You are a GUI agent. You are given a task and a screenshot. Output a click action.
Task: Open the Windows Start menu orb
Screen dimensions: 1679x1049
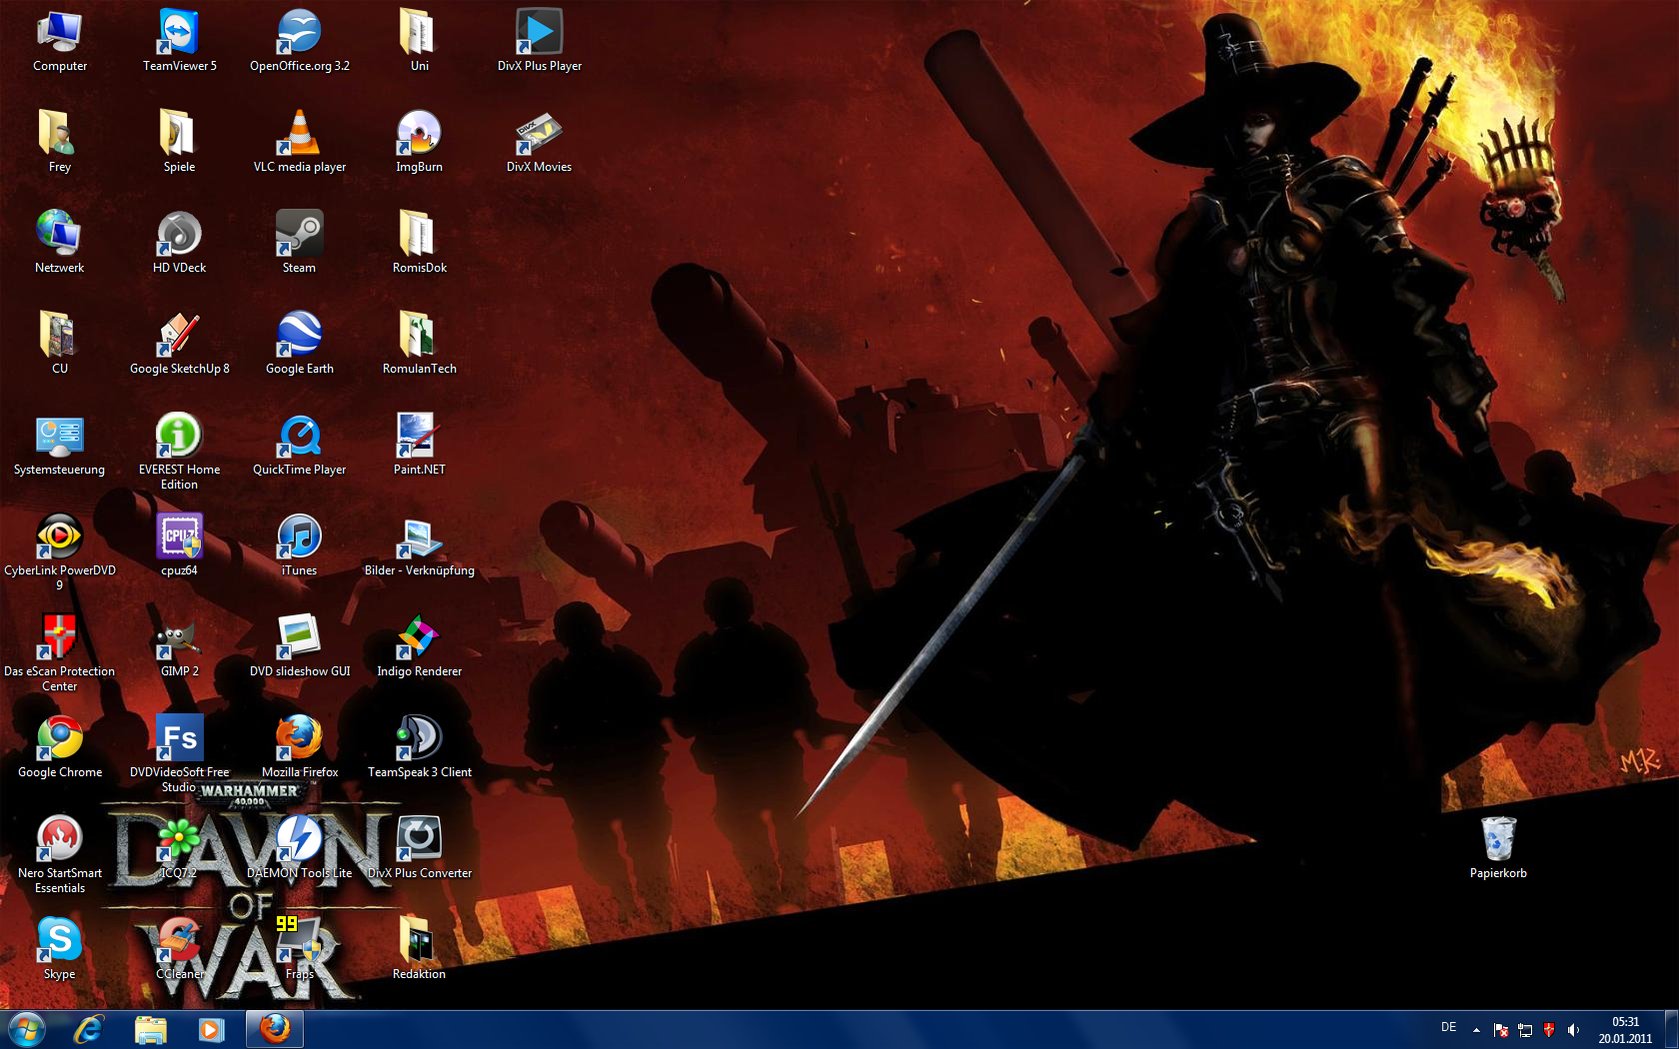[26, 1029]
